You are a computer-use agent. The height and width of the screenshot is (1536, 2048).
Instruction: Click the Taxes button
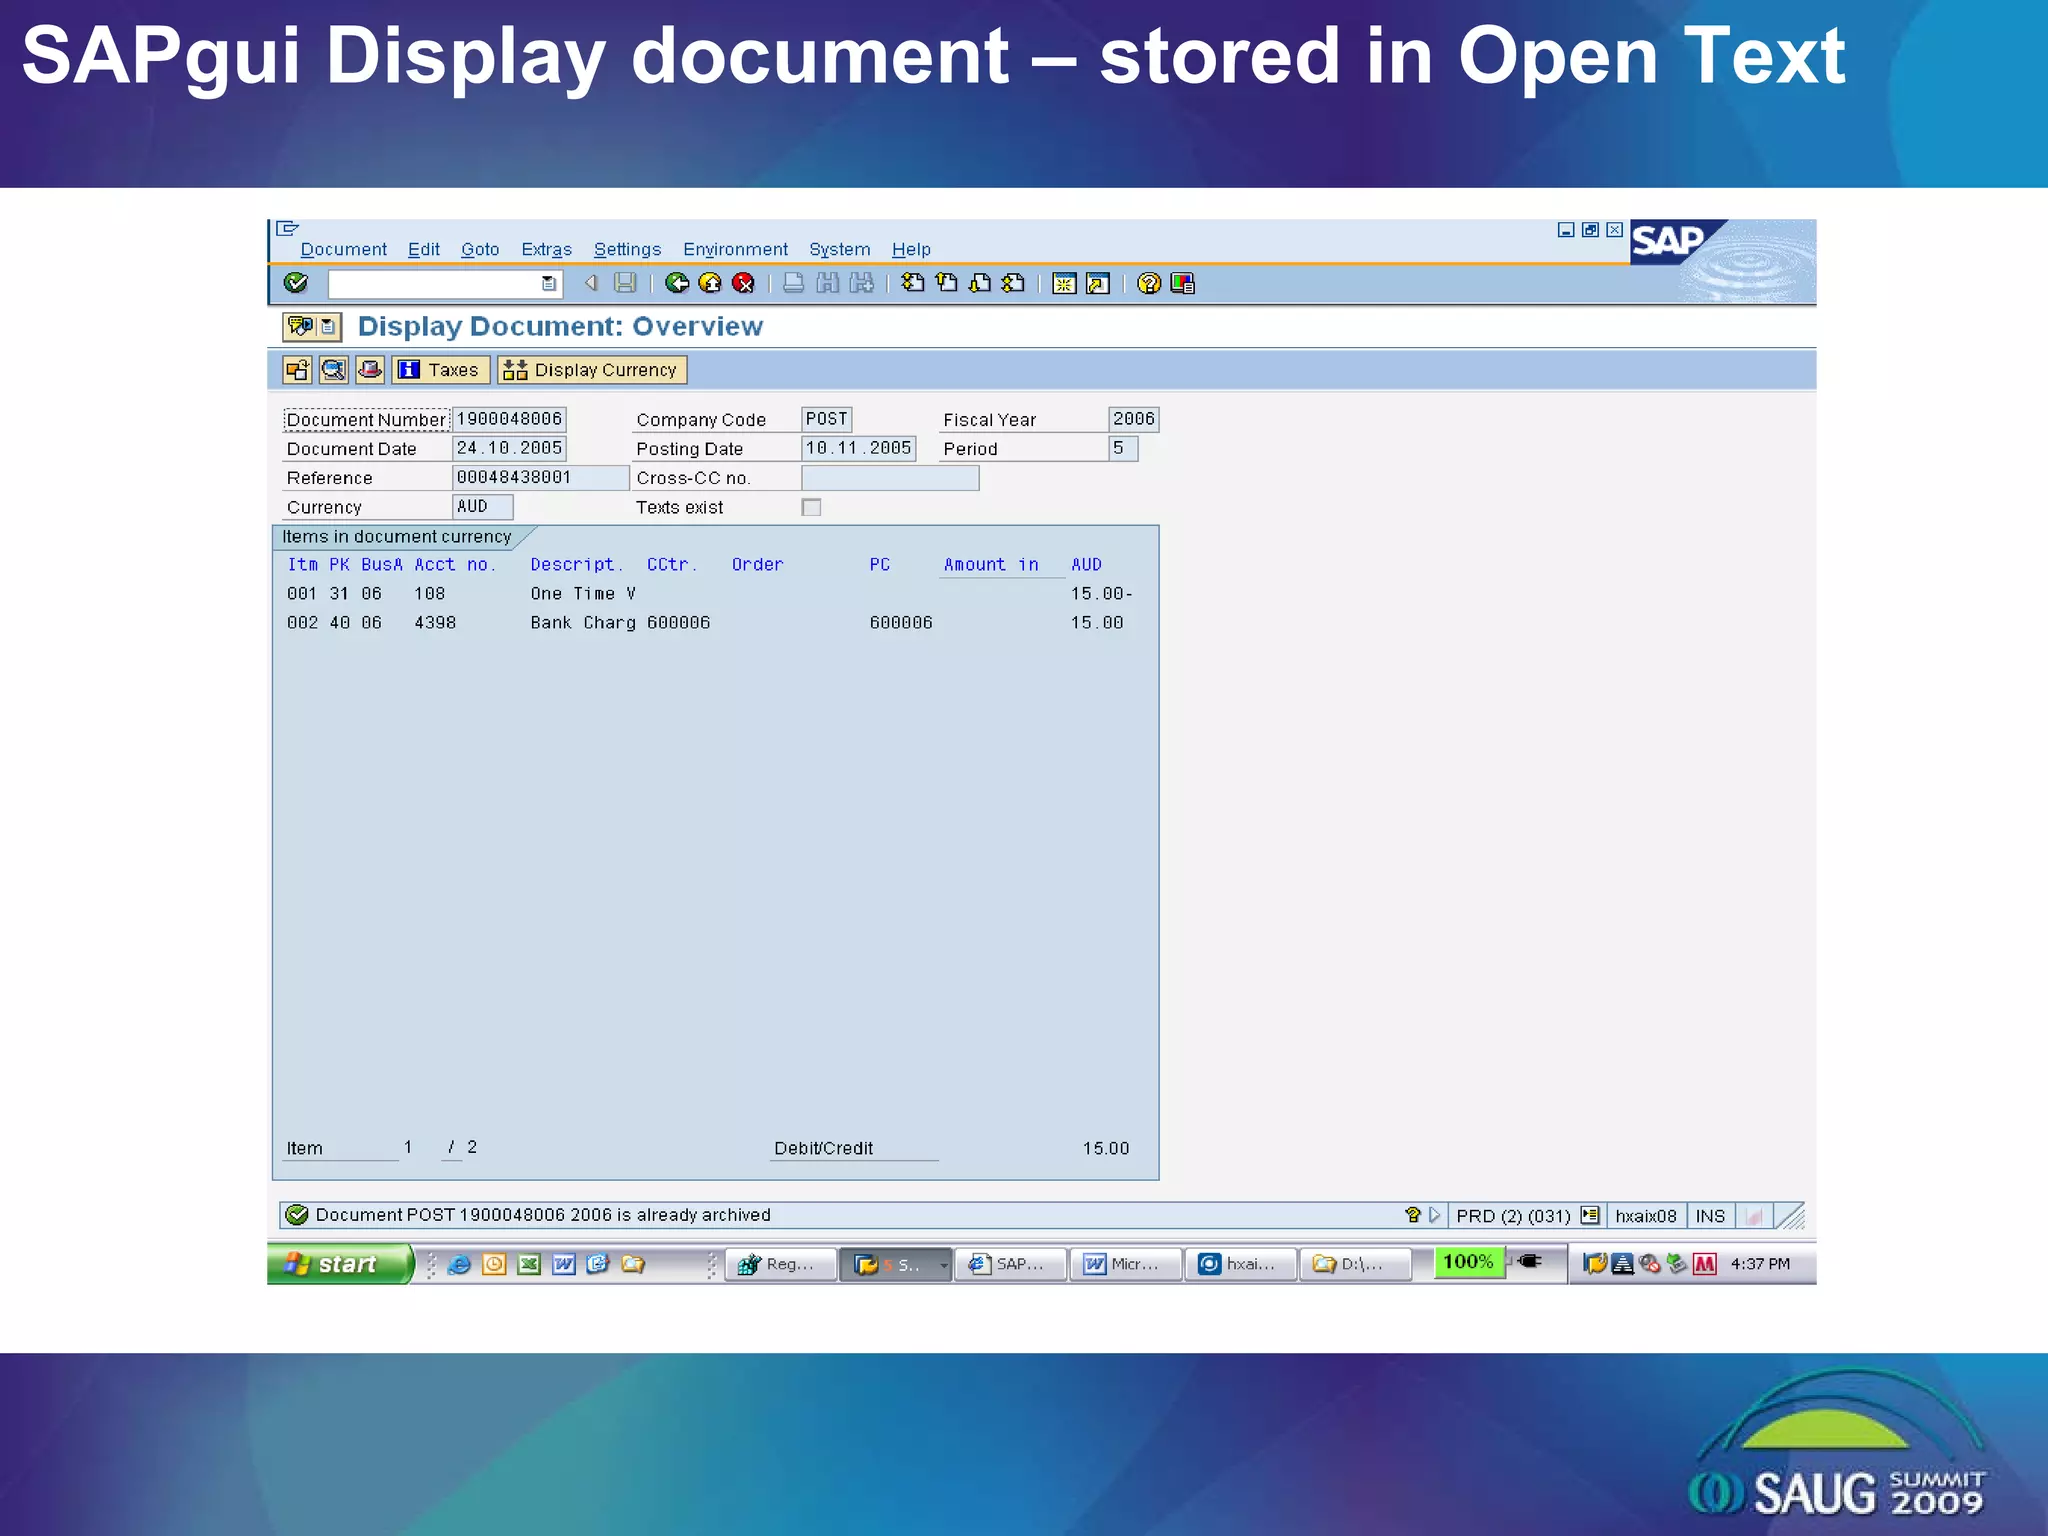coord(441,370)
